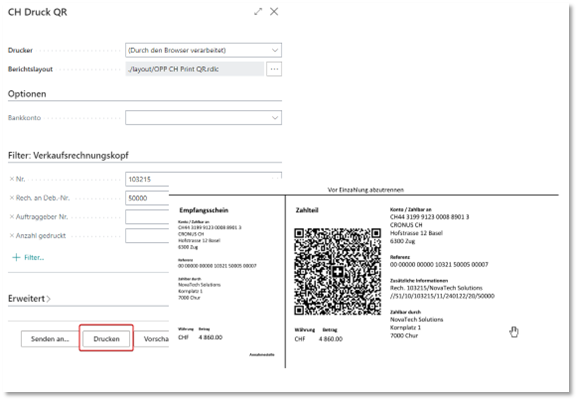Click the Empfangsschein heading
The width and height of the screenshot is (578, 401).
204,210
